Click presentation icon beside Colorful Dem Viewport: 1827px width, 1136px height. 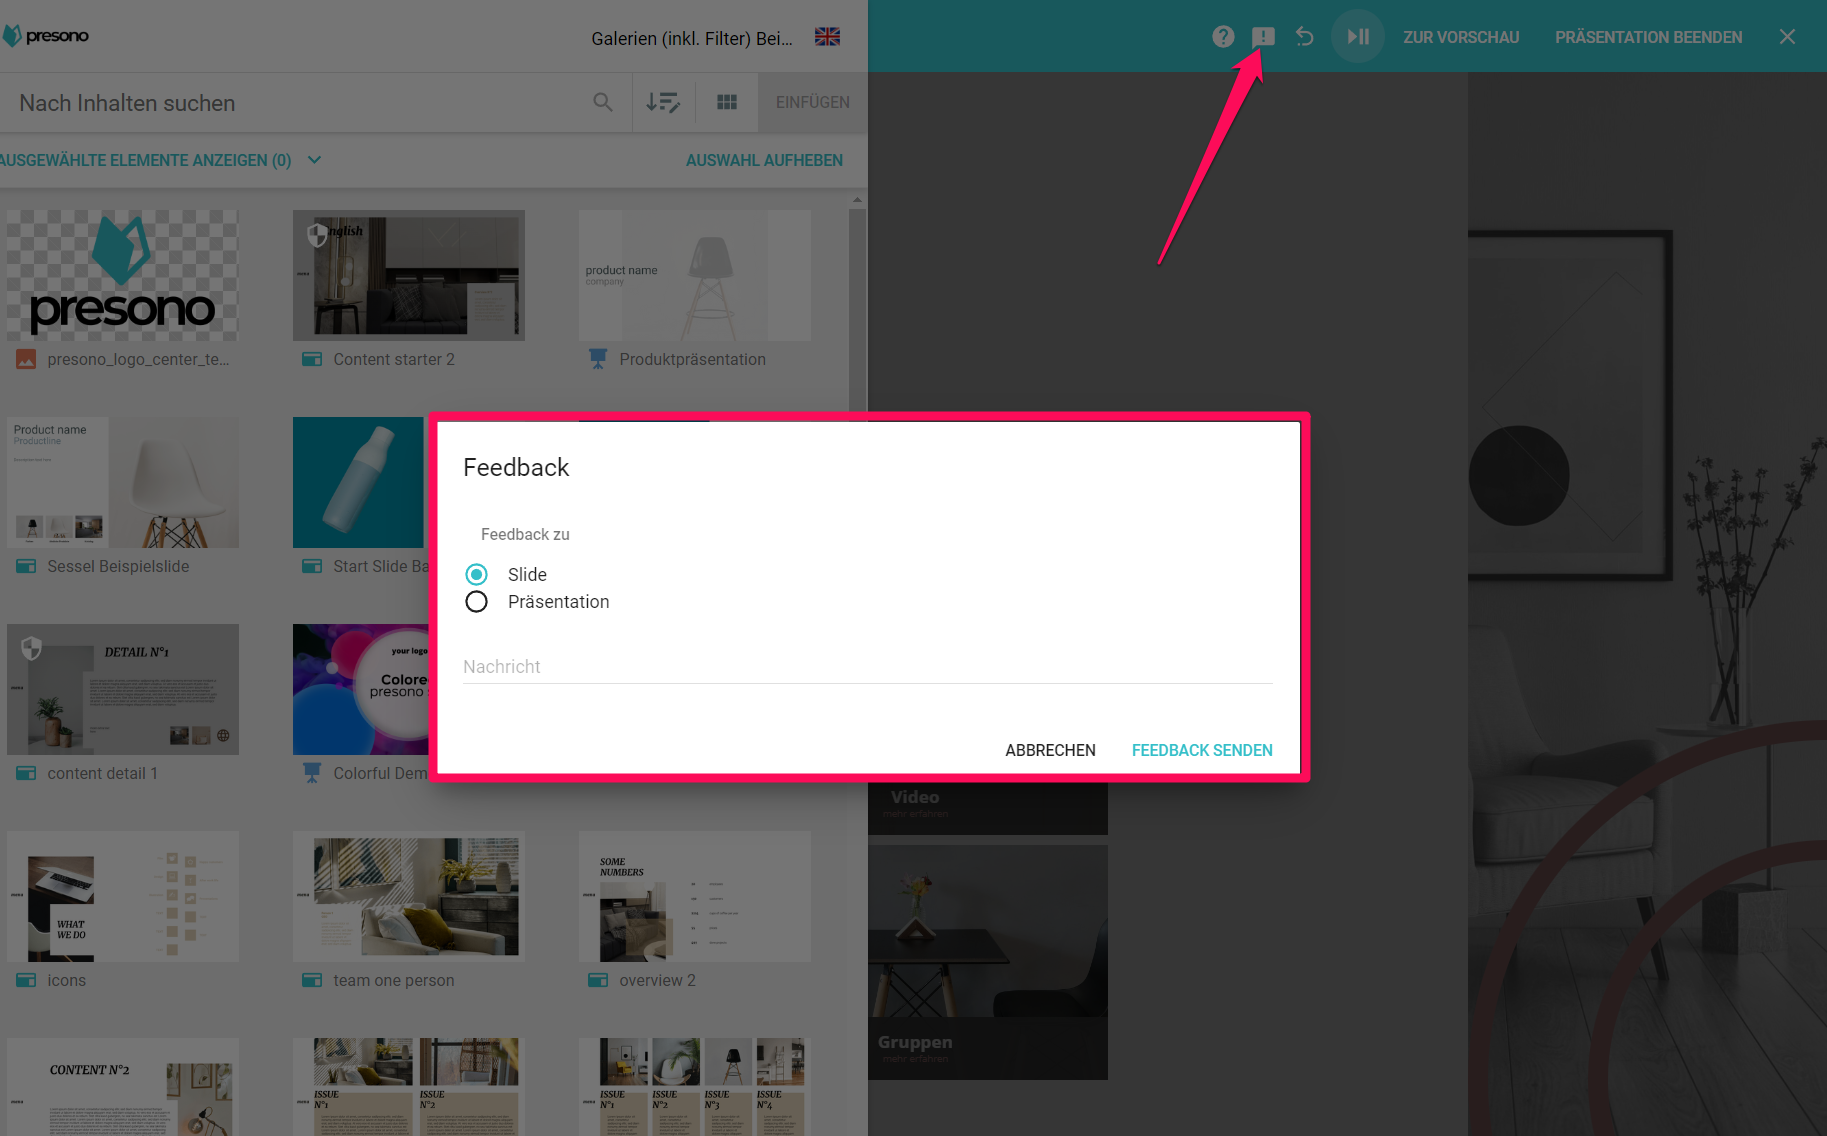click(312, 773)
